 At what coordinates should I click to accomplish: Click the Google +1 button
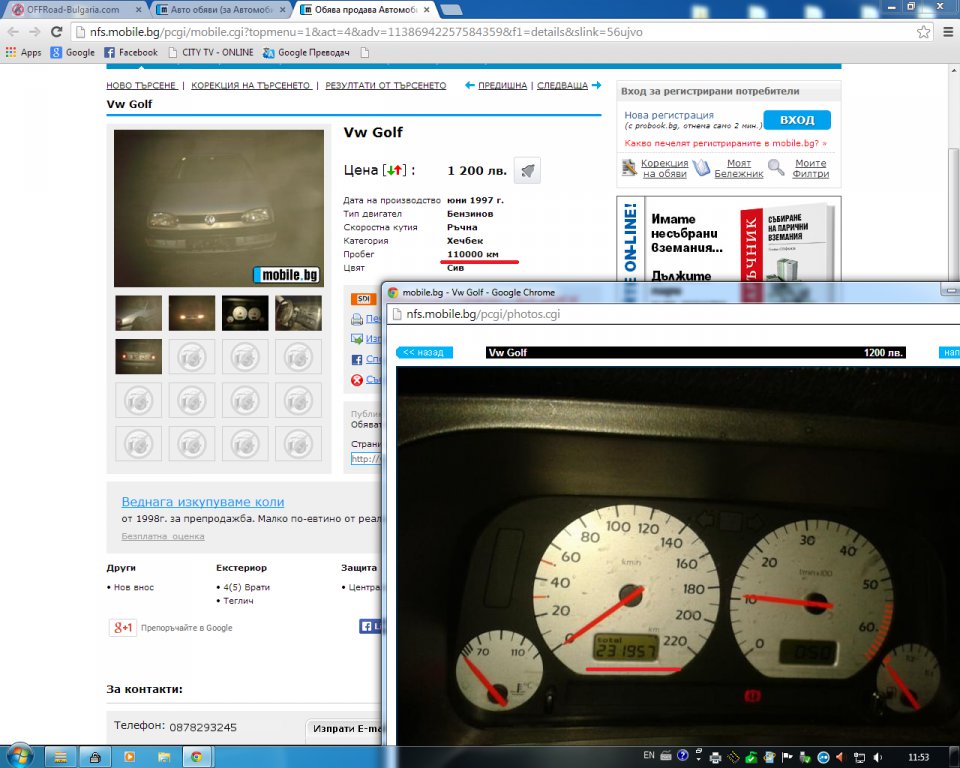(124, 628)
